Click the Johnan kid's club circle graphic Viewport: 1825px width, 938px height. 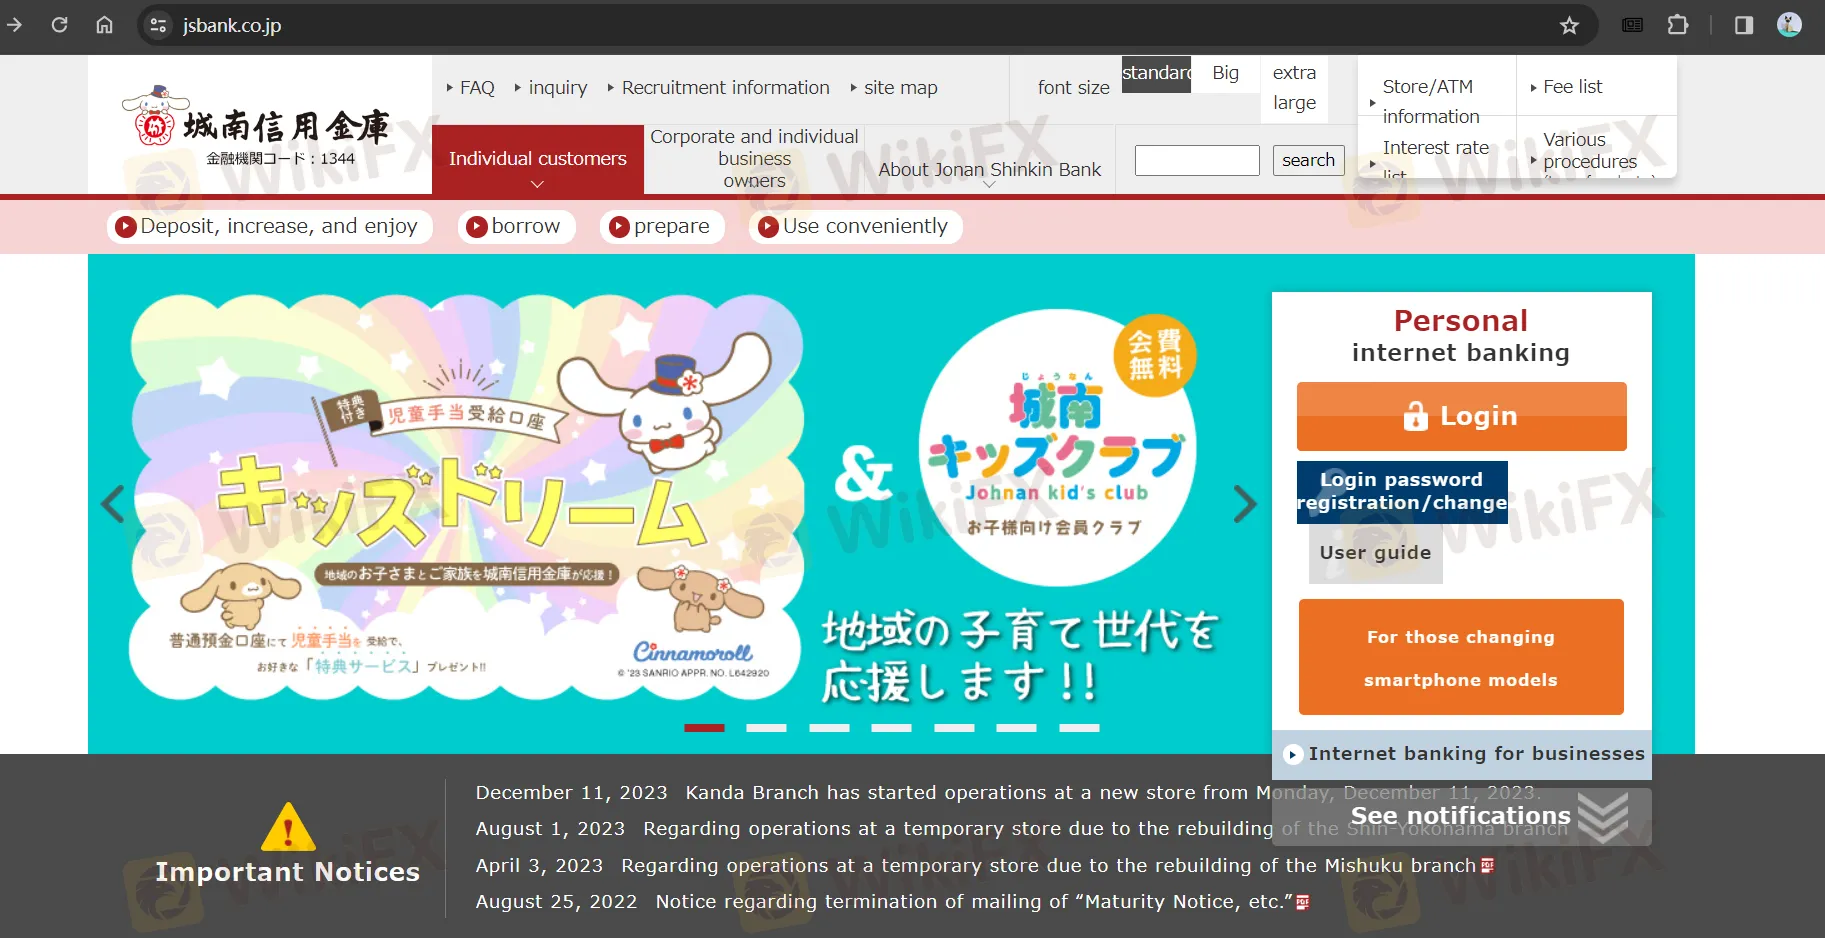(1058, 448)
